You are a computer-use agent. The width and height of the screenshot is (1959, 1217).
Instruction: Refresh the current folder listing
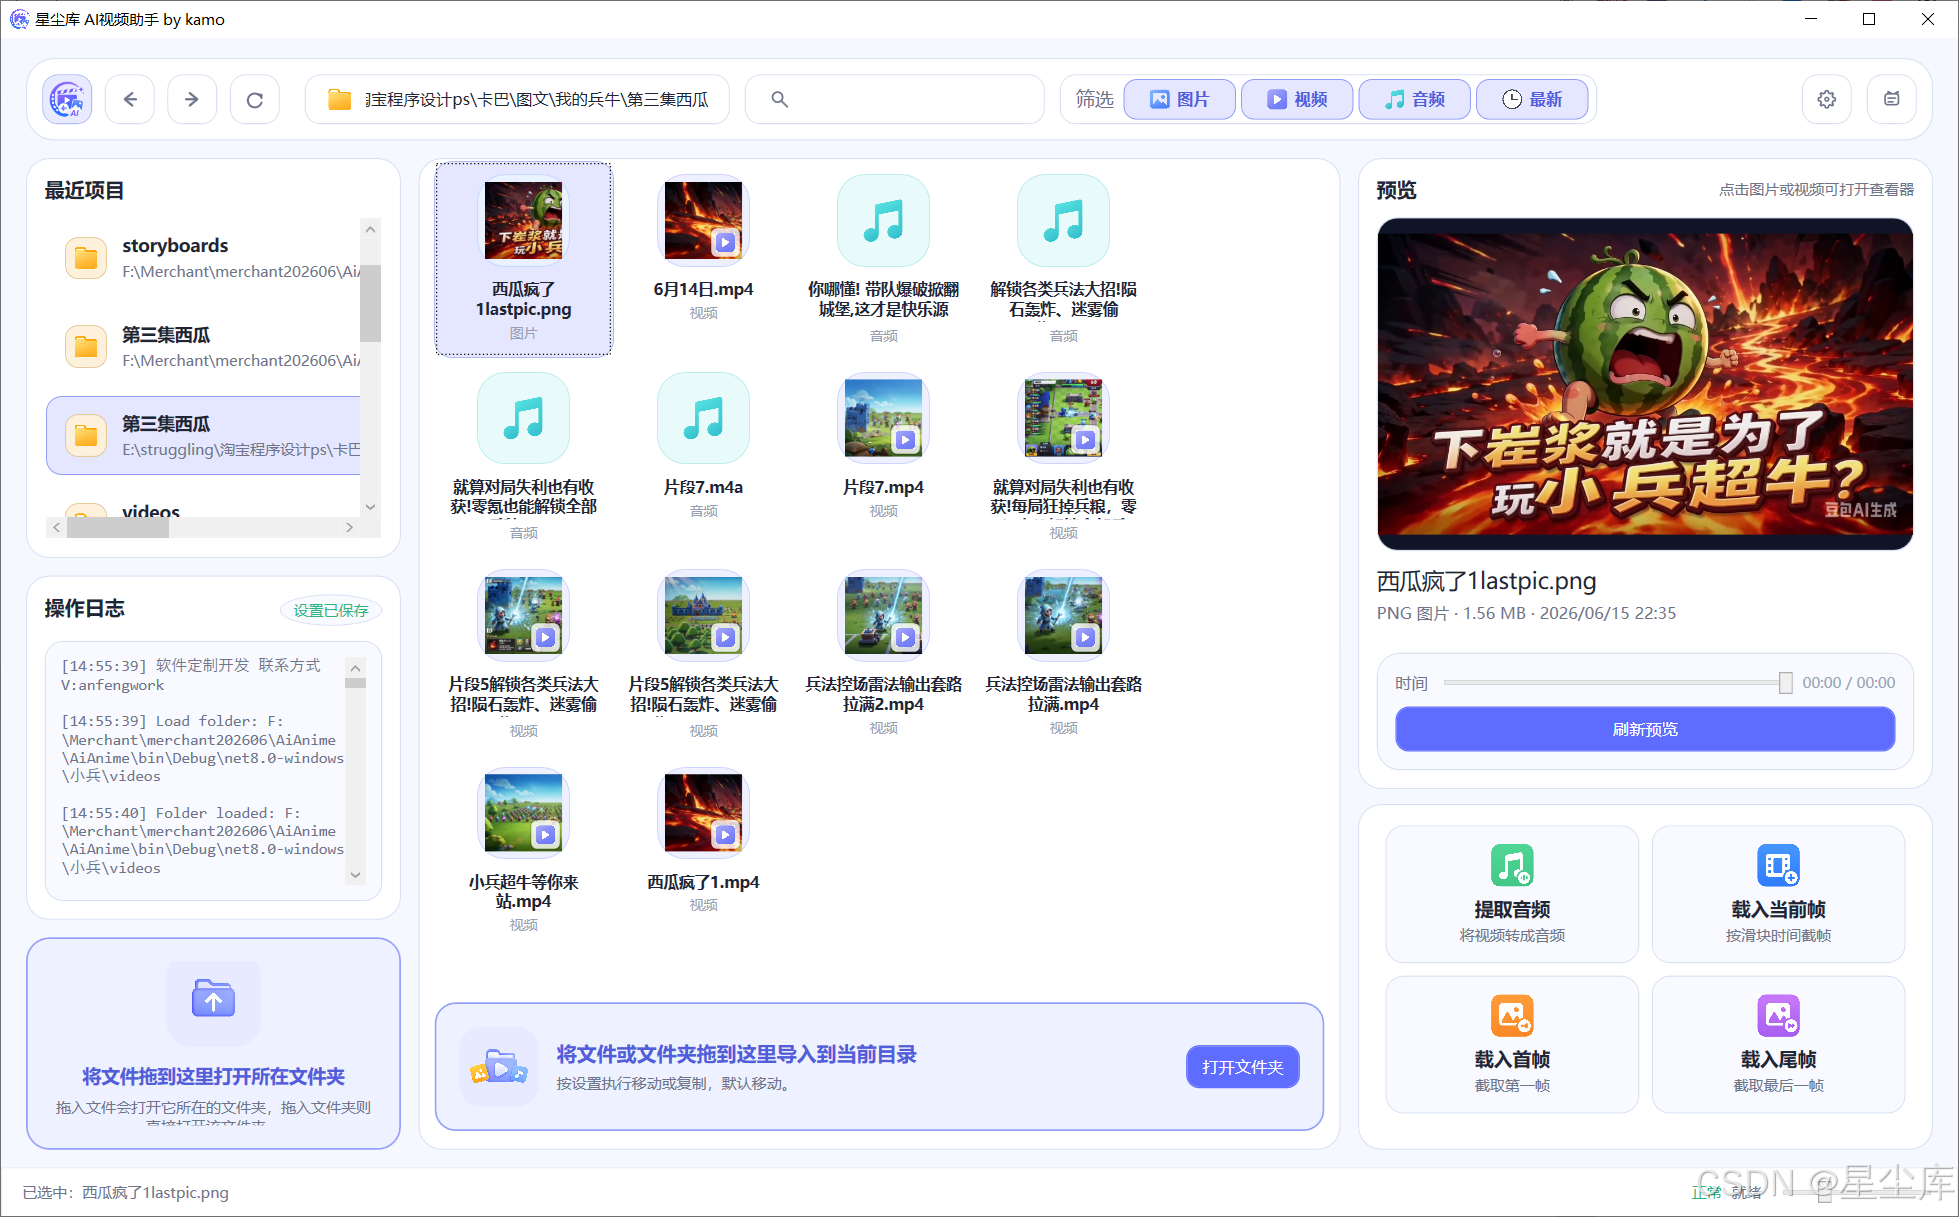point(255,99)
